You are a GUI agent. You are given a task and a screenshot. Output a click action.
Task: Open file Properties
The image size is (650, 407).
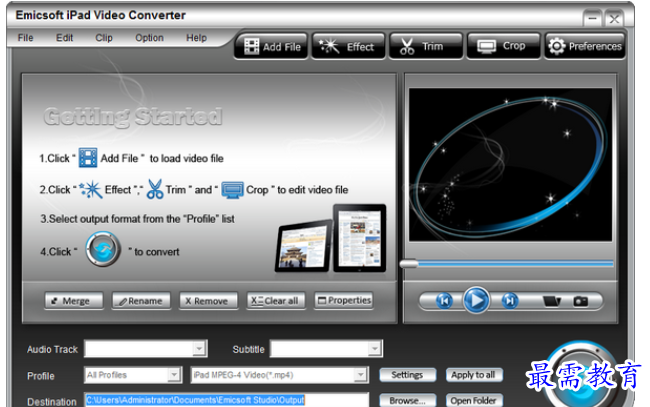point(344,300)
